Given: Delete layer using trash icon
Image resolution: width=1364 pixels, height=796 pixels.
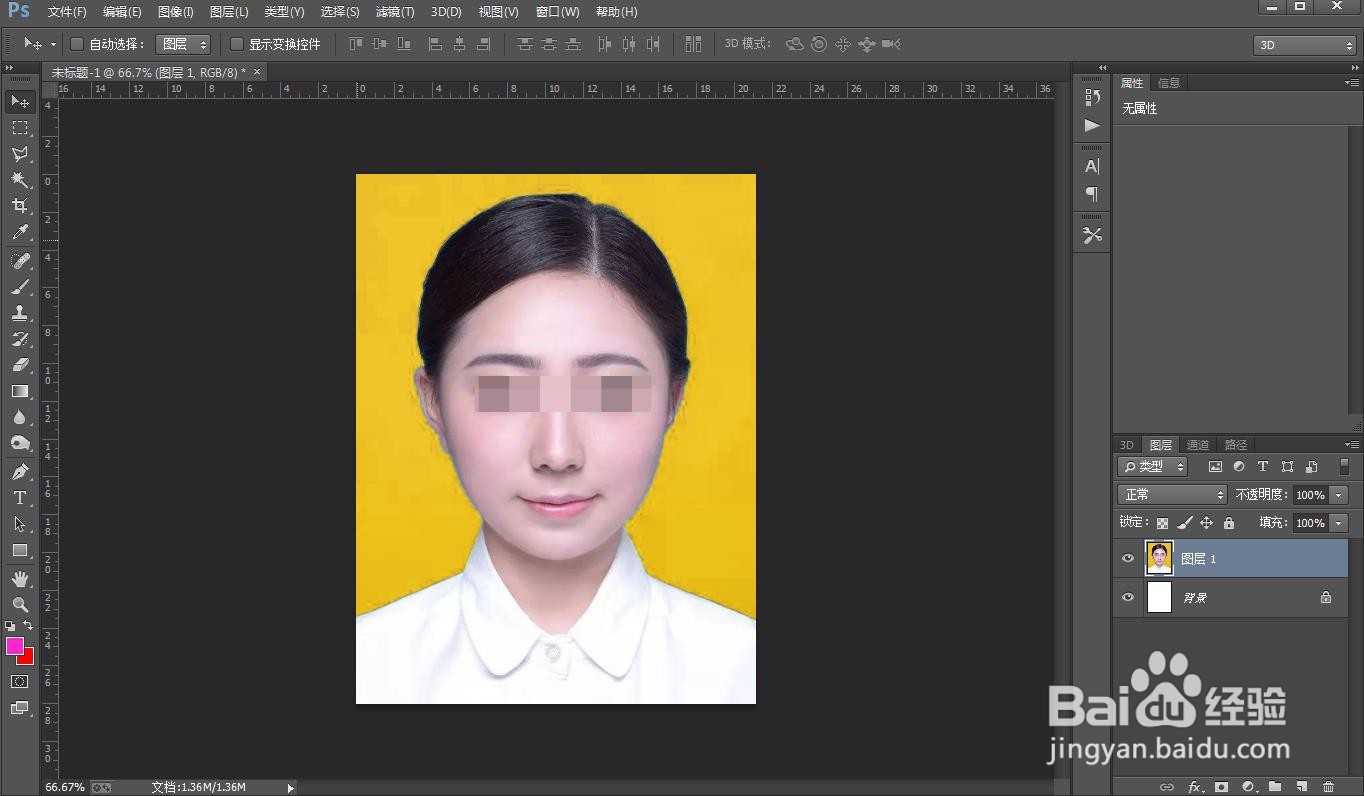Looking at the screenshot, I should click(x=1328, y=787).
